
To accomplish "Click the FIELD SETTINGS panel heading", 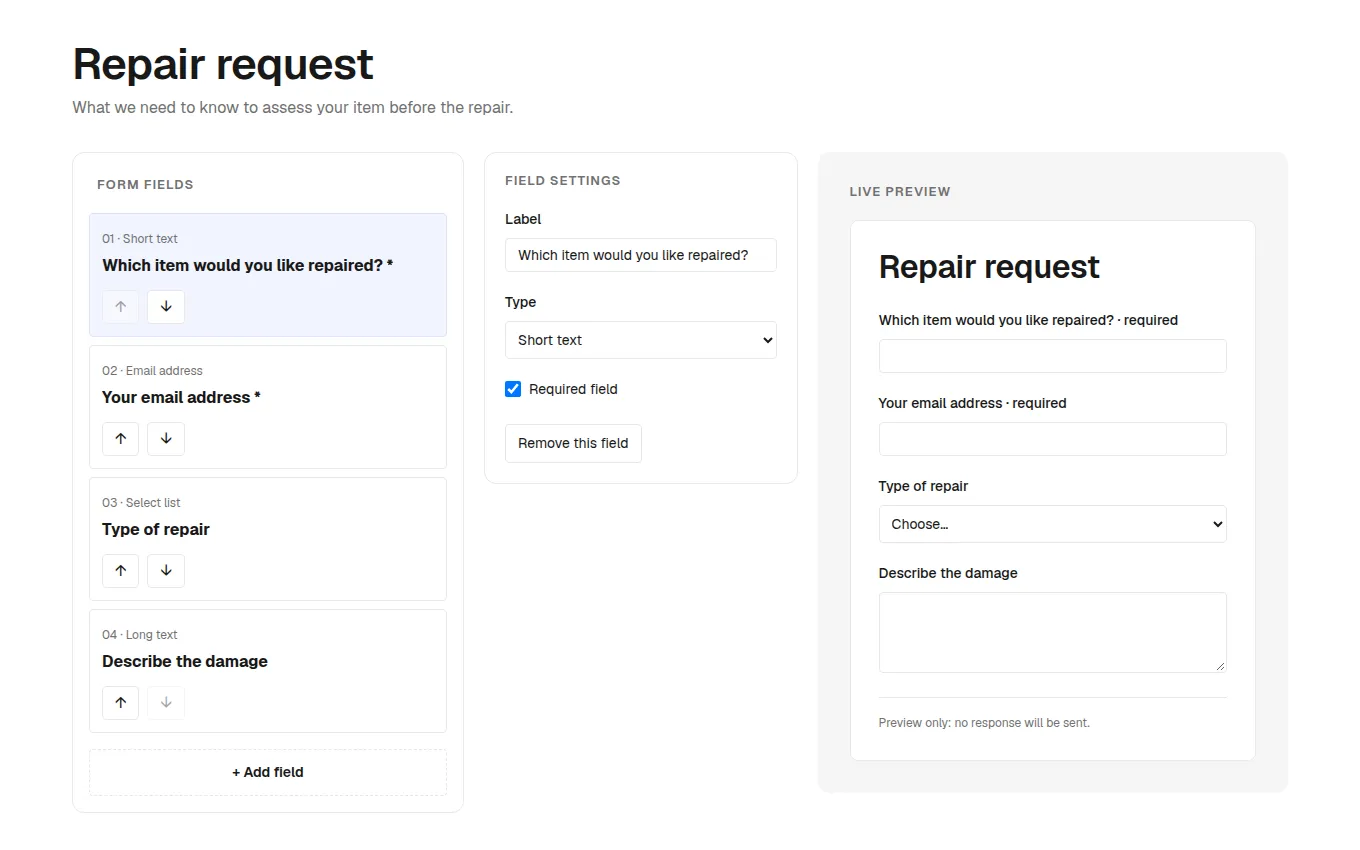I will 563,181.
